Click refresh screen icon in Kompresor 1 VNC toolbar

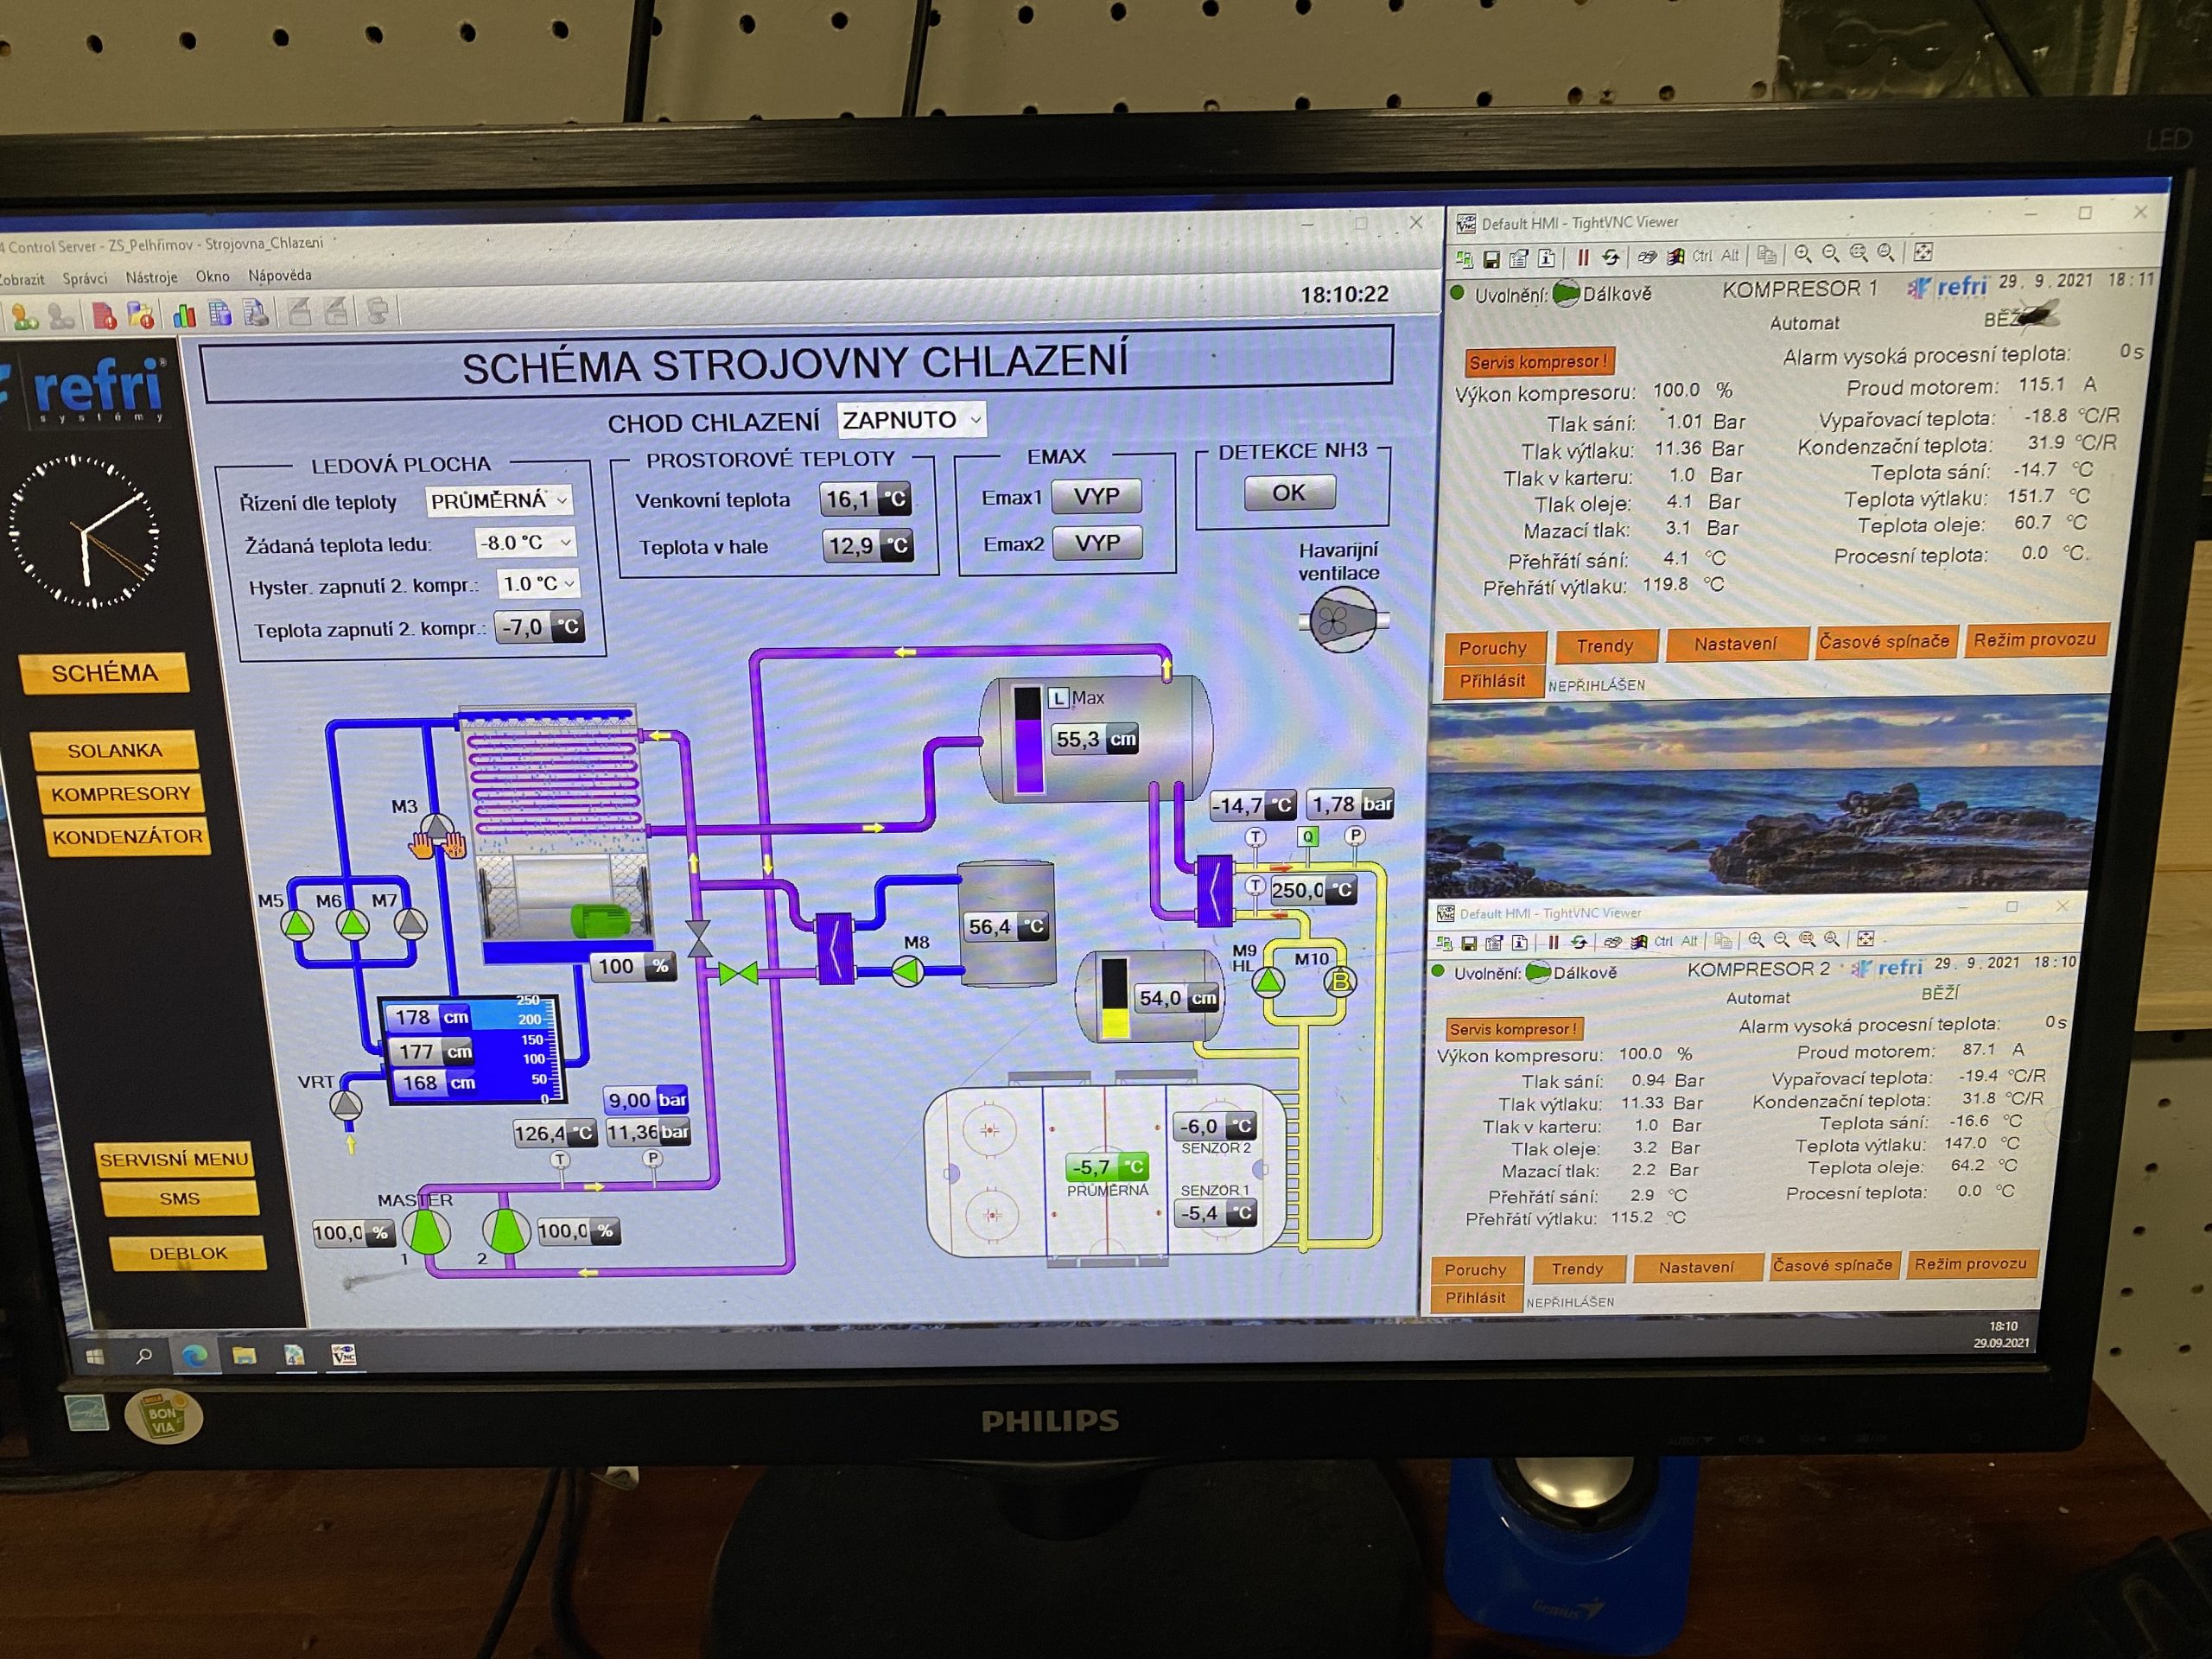coord(1610,257)
